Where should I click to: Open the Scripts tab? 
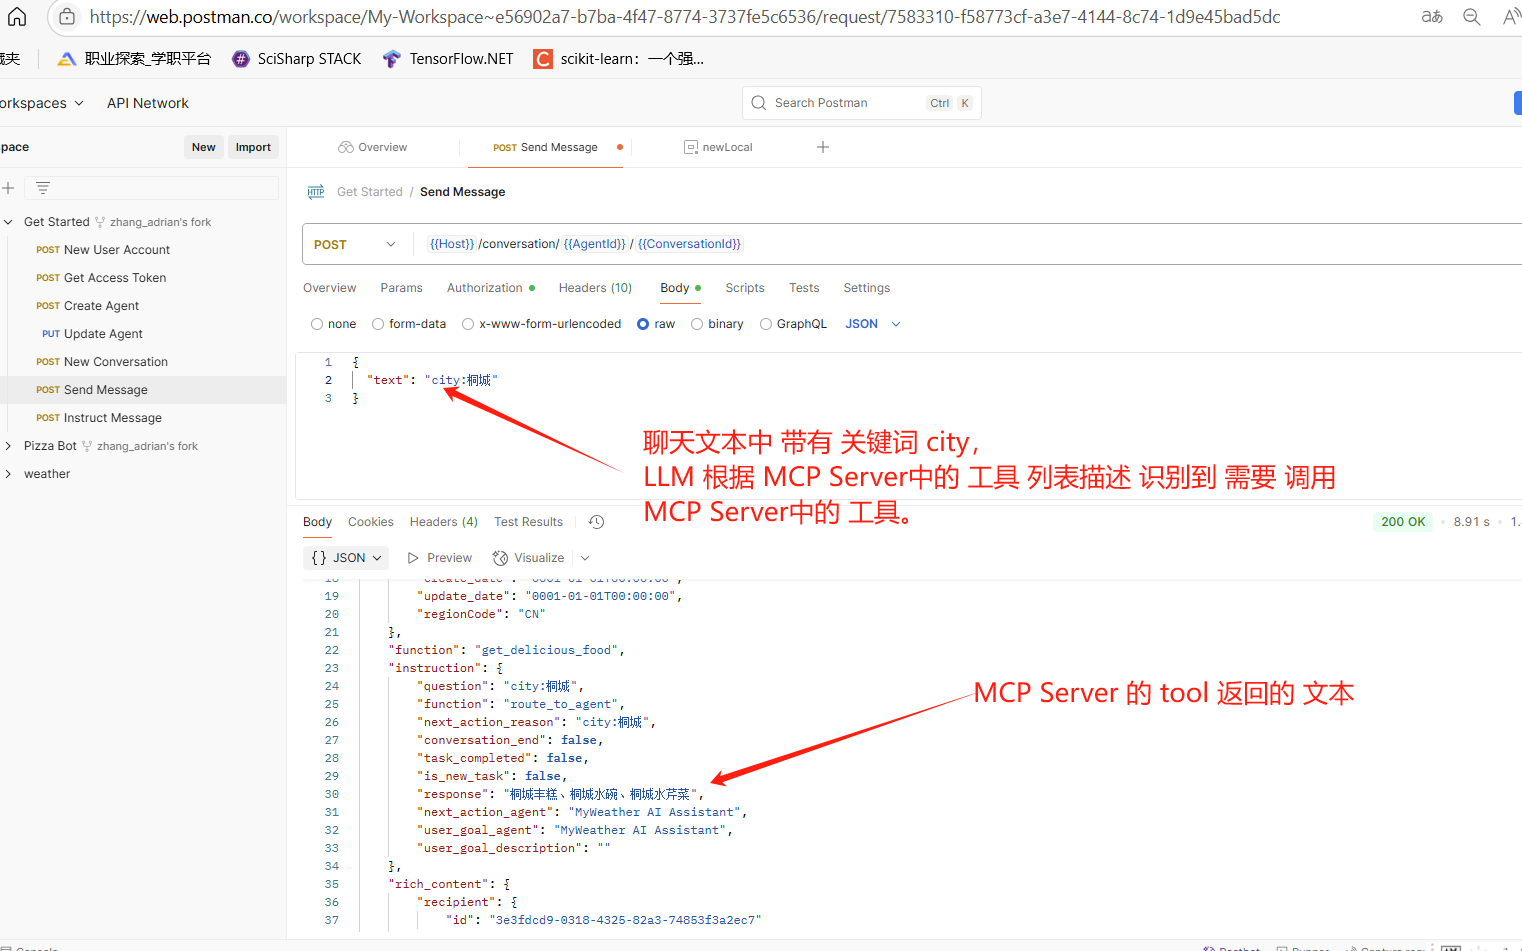[745, 288]
